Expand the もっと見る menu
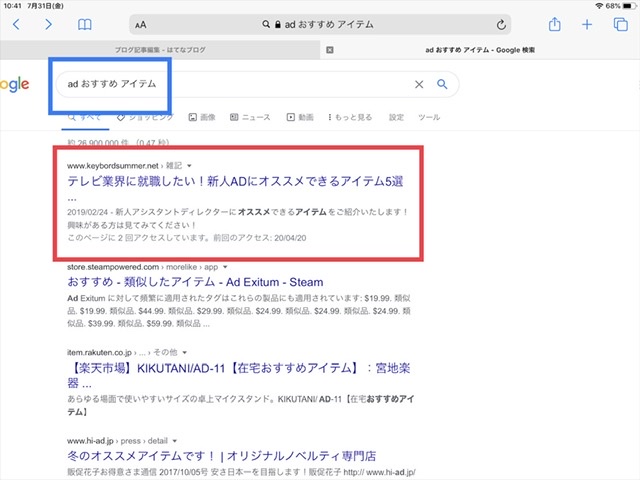 point(350,118)
